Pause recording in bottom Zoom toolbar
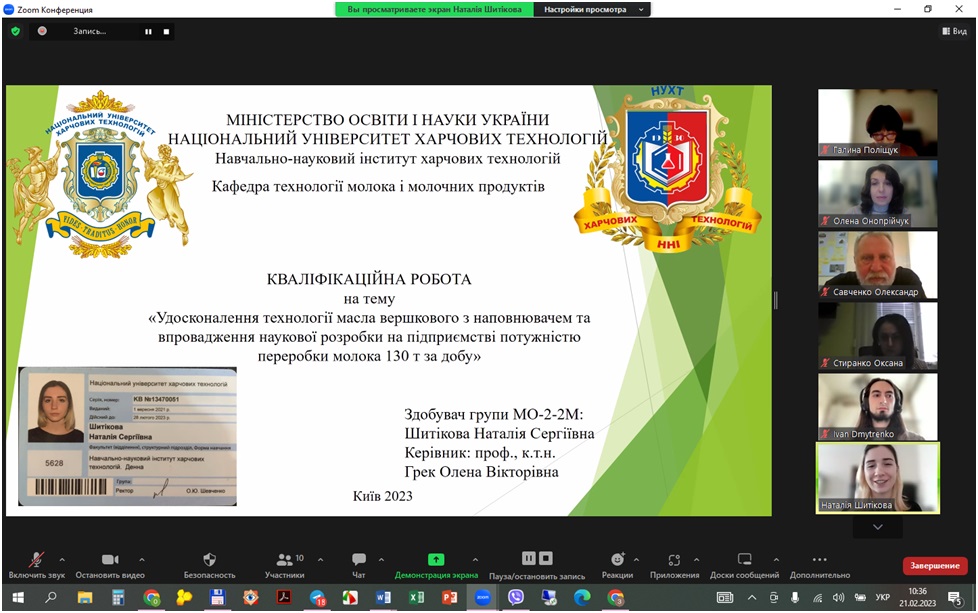 coord(528,558)
